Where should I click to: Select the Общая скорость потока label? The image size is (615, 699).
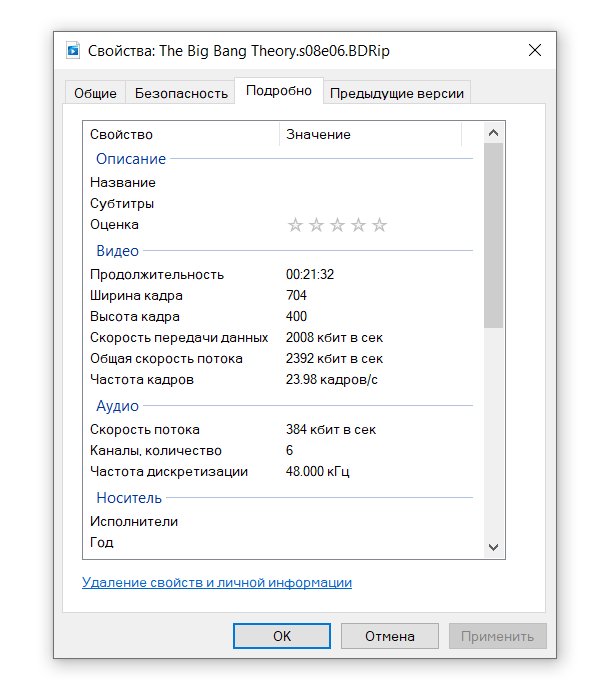(166, 358)
